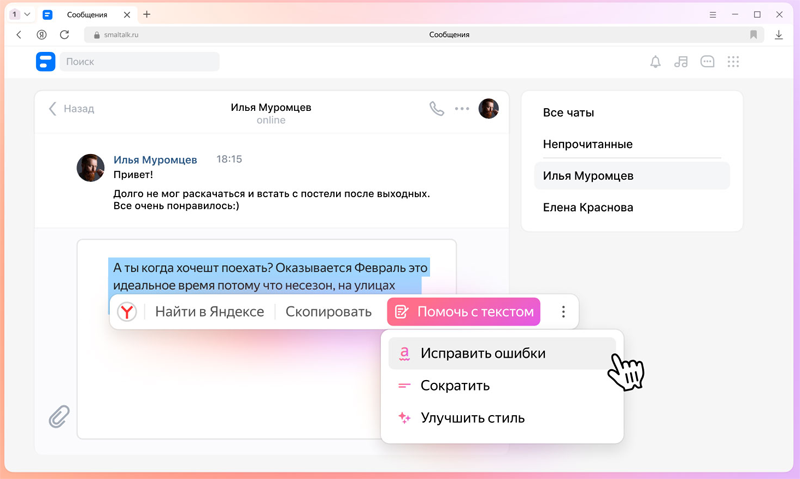Open chat options three dots

[x=462, y=108]
